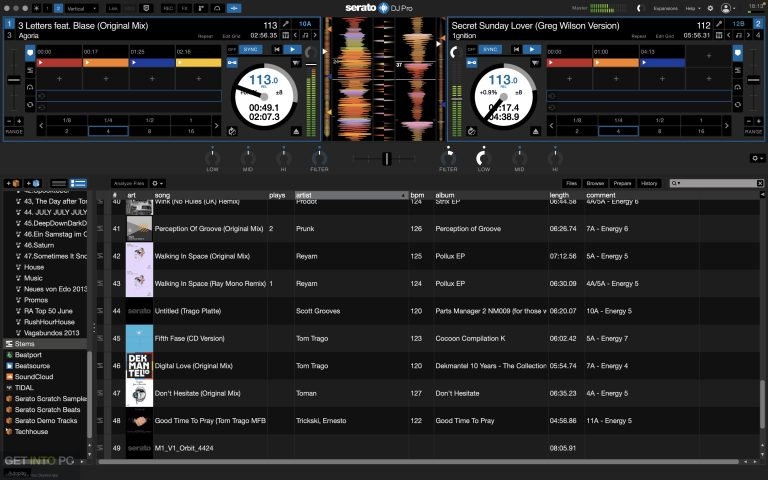Open the Vertical display mode dropdown
Image resolution: width=768 pixels, height=480 pixels.
click(x=81, y=8)
